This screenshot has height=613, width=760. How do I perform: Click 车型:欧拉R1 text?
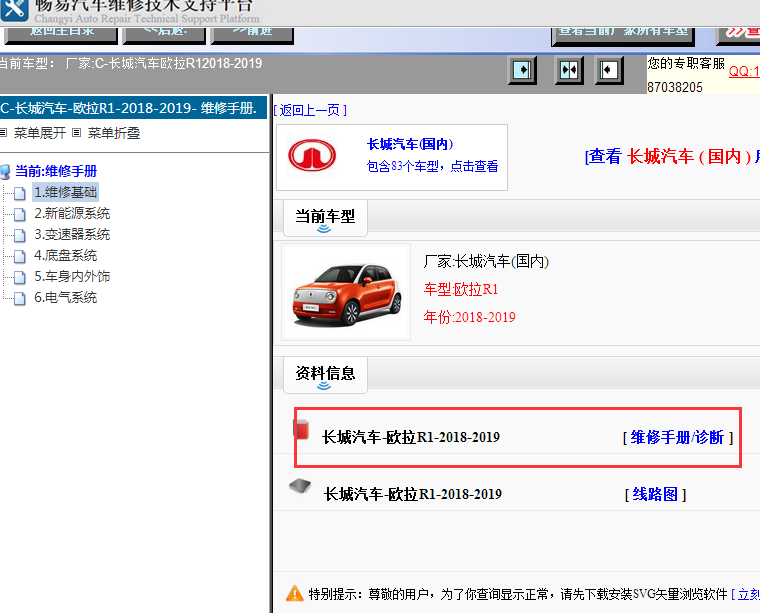tap(461, 289)
